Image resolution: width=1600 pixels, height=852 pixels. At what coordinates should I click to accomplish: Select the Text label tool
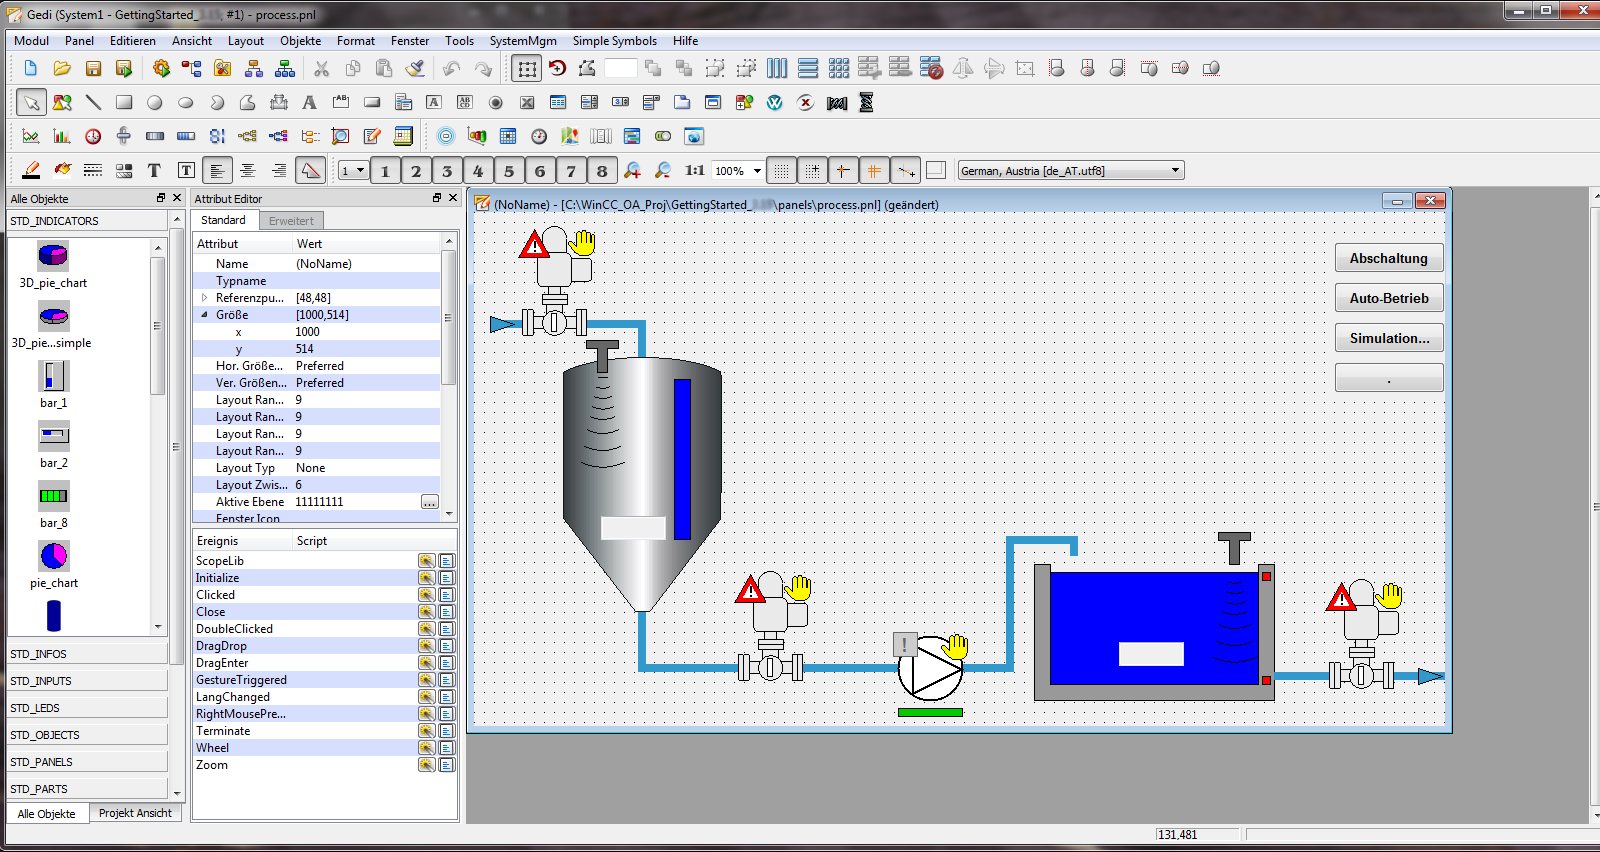coord(309,103)
